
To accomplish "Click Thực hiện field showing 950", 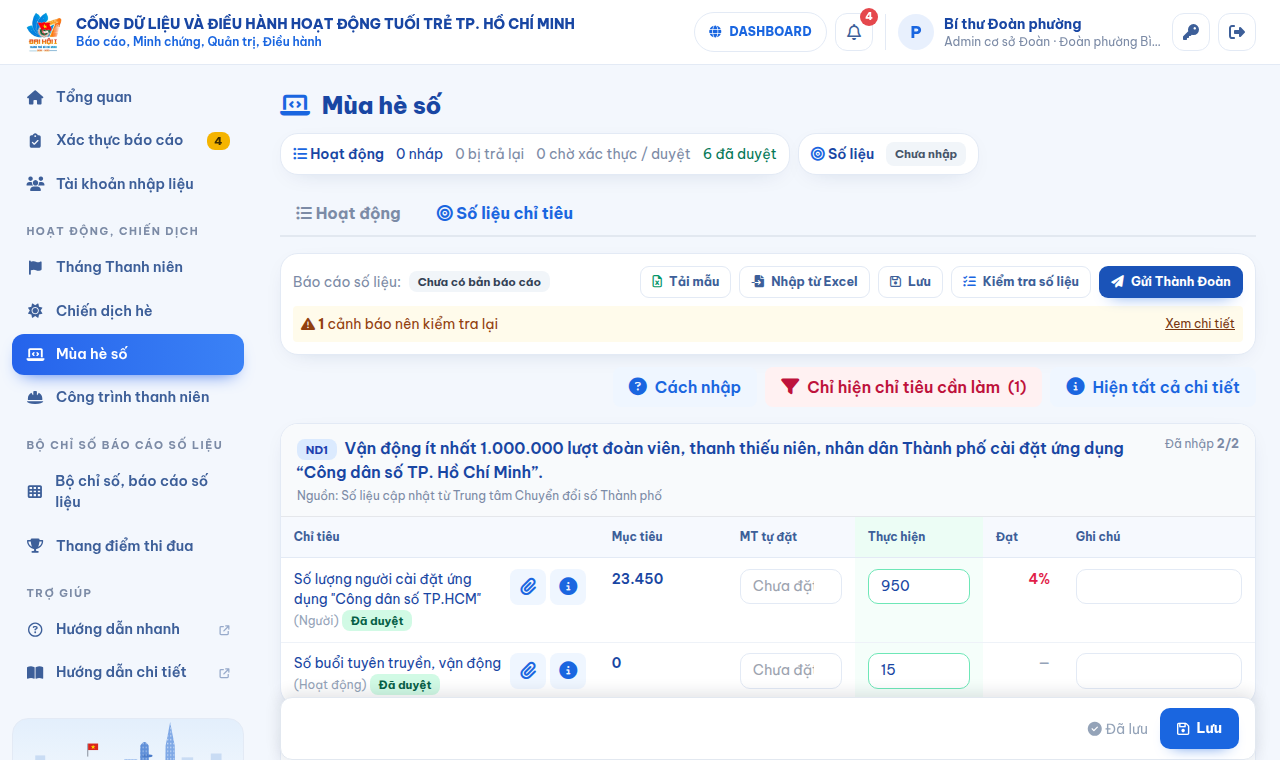I will pyautogui.click(x=919, y=586).
